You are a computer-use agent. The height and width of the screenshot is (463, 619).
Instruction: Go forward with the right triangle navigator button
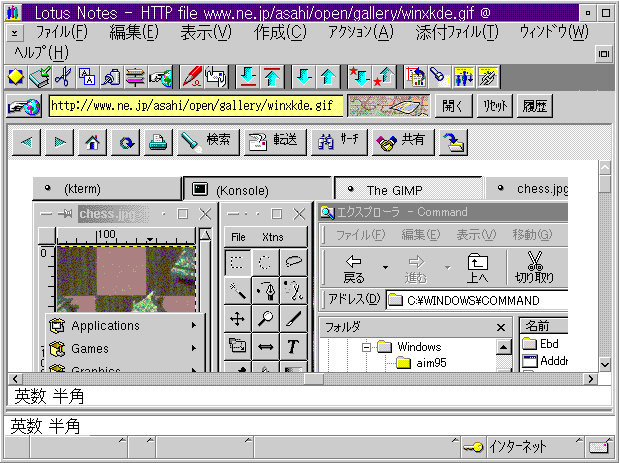60,142
